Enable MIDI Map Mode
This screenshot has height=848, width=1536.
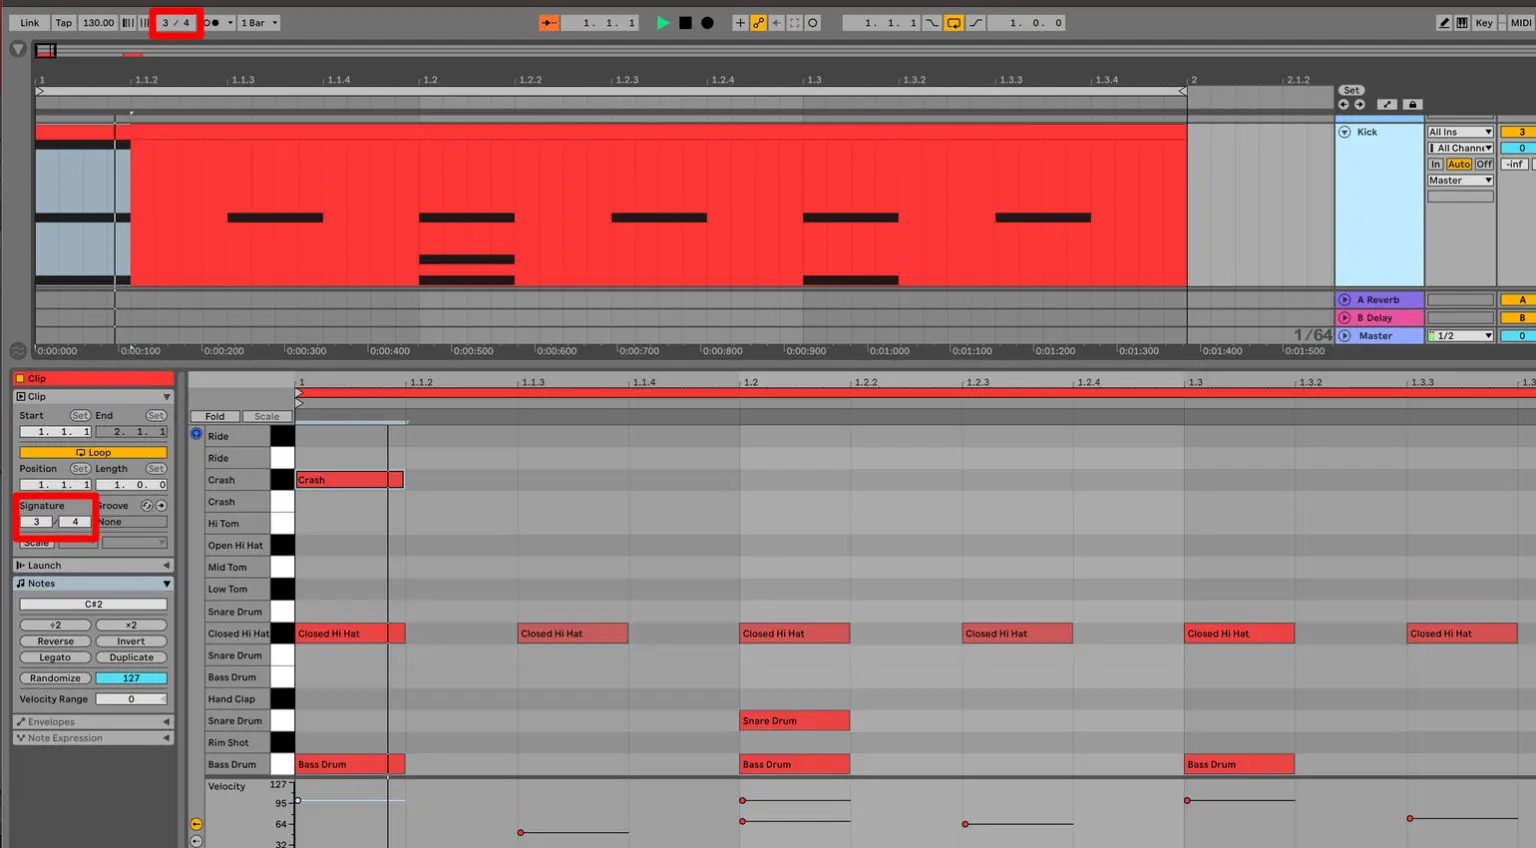(x=1521, y=22)
